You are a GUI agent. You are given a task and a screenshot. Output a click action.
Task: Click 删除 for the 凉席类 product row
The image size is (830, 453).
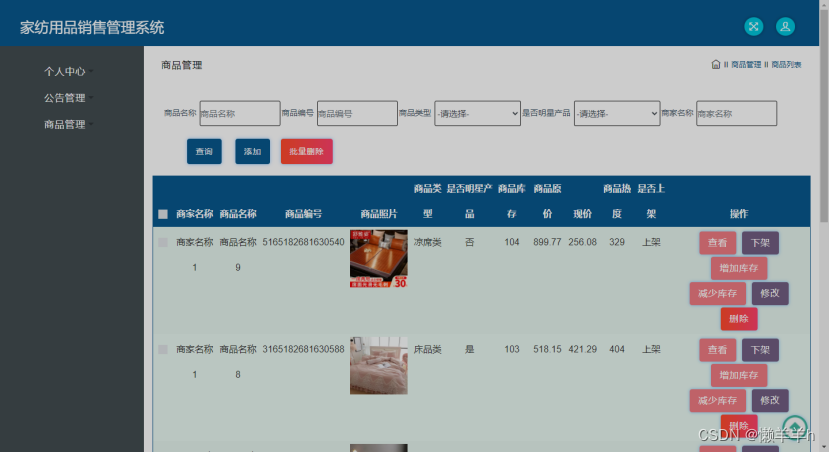(x=738, y=319)
